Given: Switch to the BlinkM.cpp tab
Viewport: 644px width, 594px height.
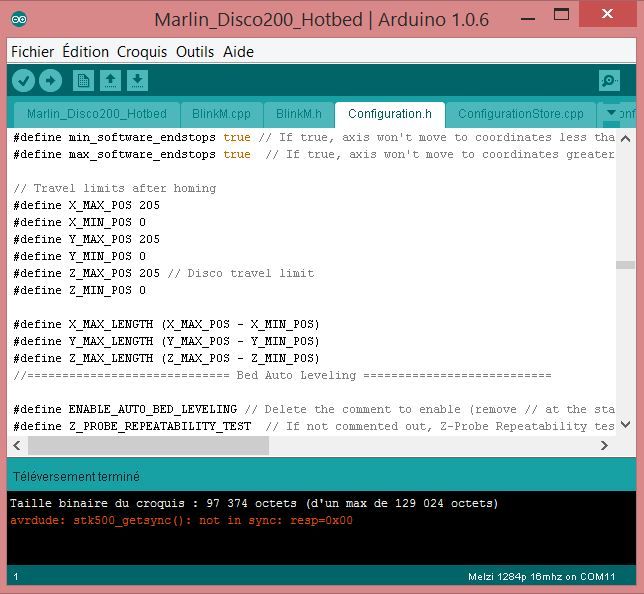Looking at the screenshot, I should 221,114.
